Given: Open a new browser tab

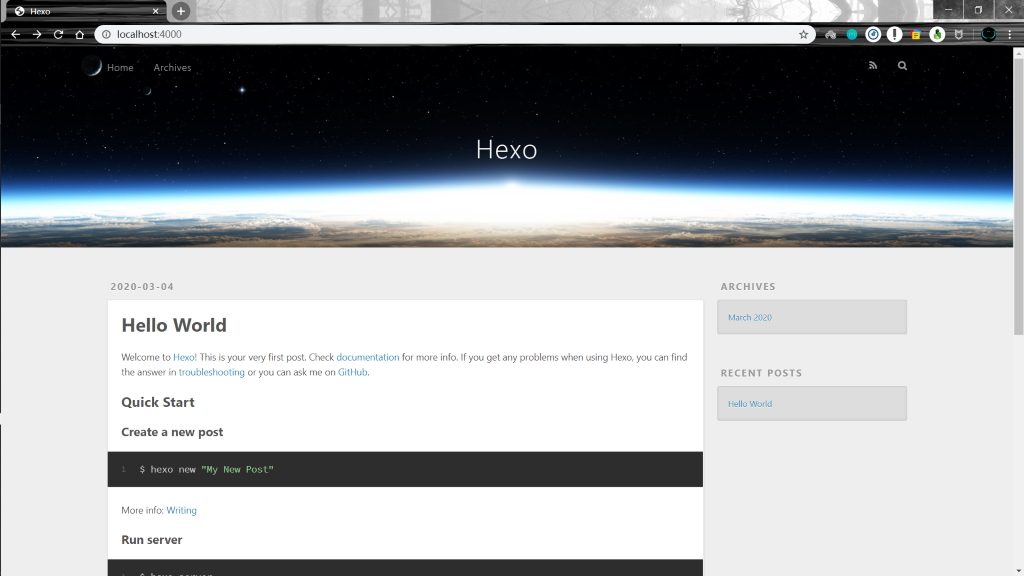Looking at the screenshot, I should (181, 11).
